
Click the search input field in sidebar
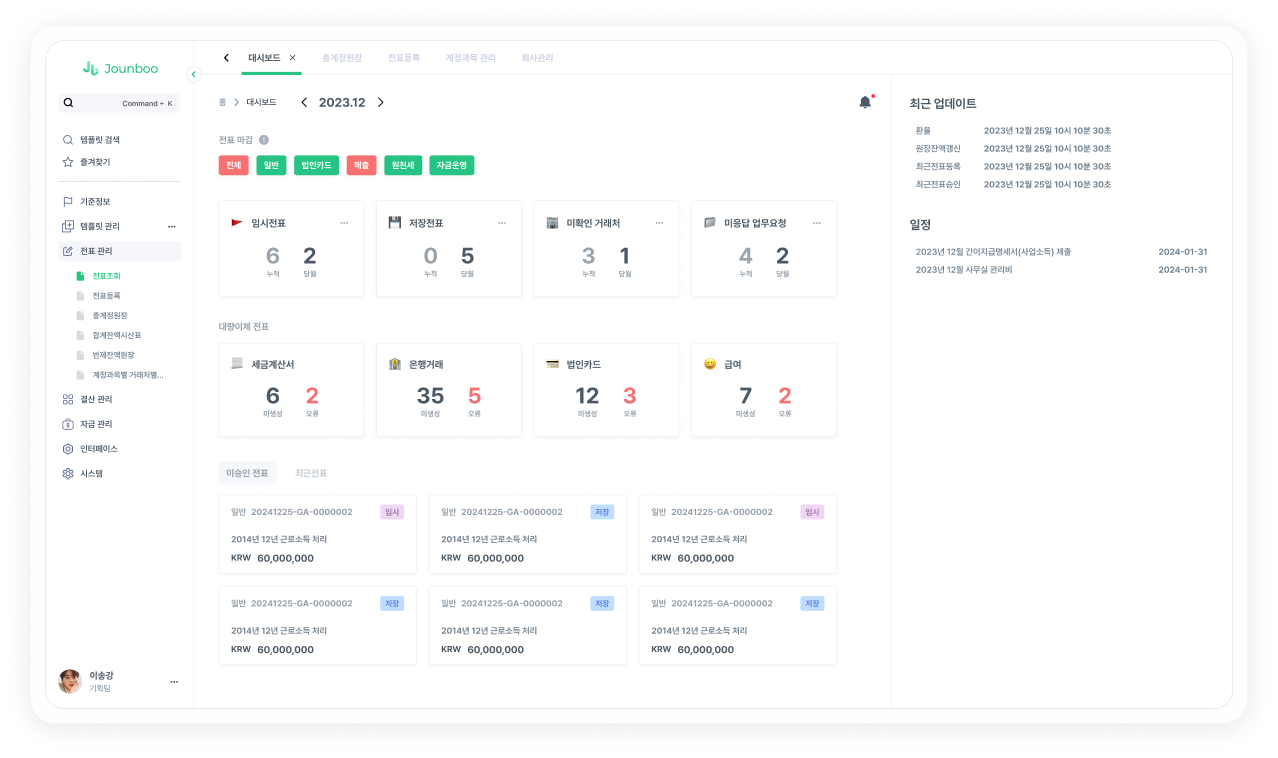tap(119, 103)
